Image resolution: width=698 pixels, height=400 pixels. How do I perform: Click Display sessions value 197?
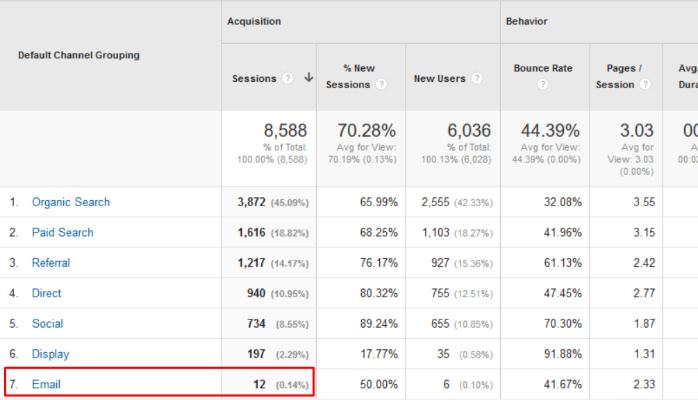click(256, 354)
